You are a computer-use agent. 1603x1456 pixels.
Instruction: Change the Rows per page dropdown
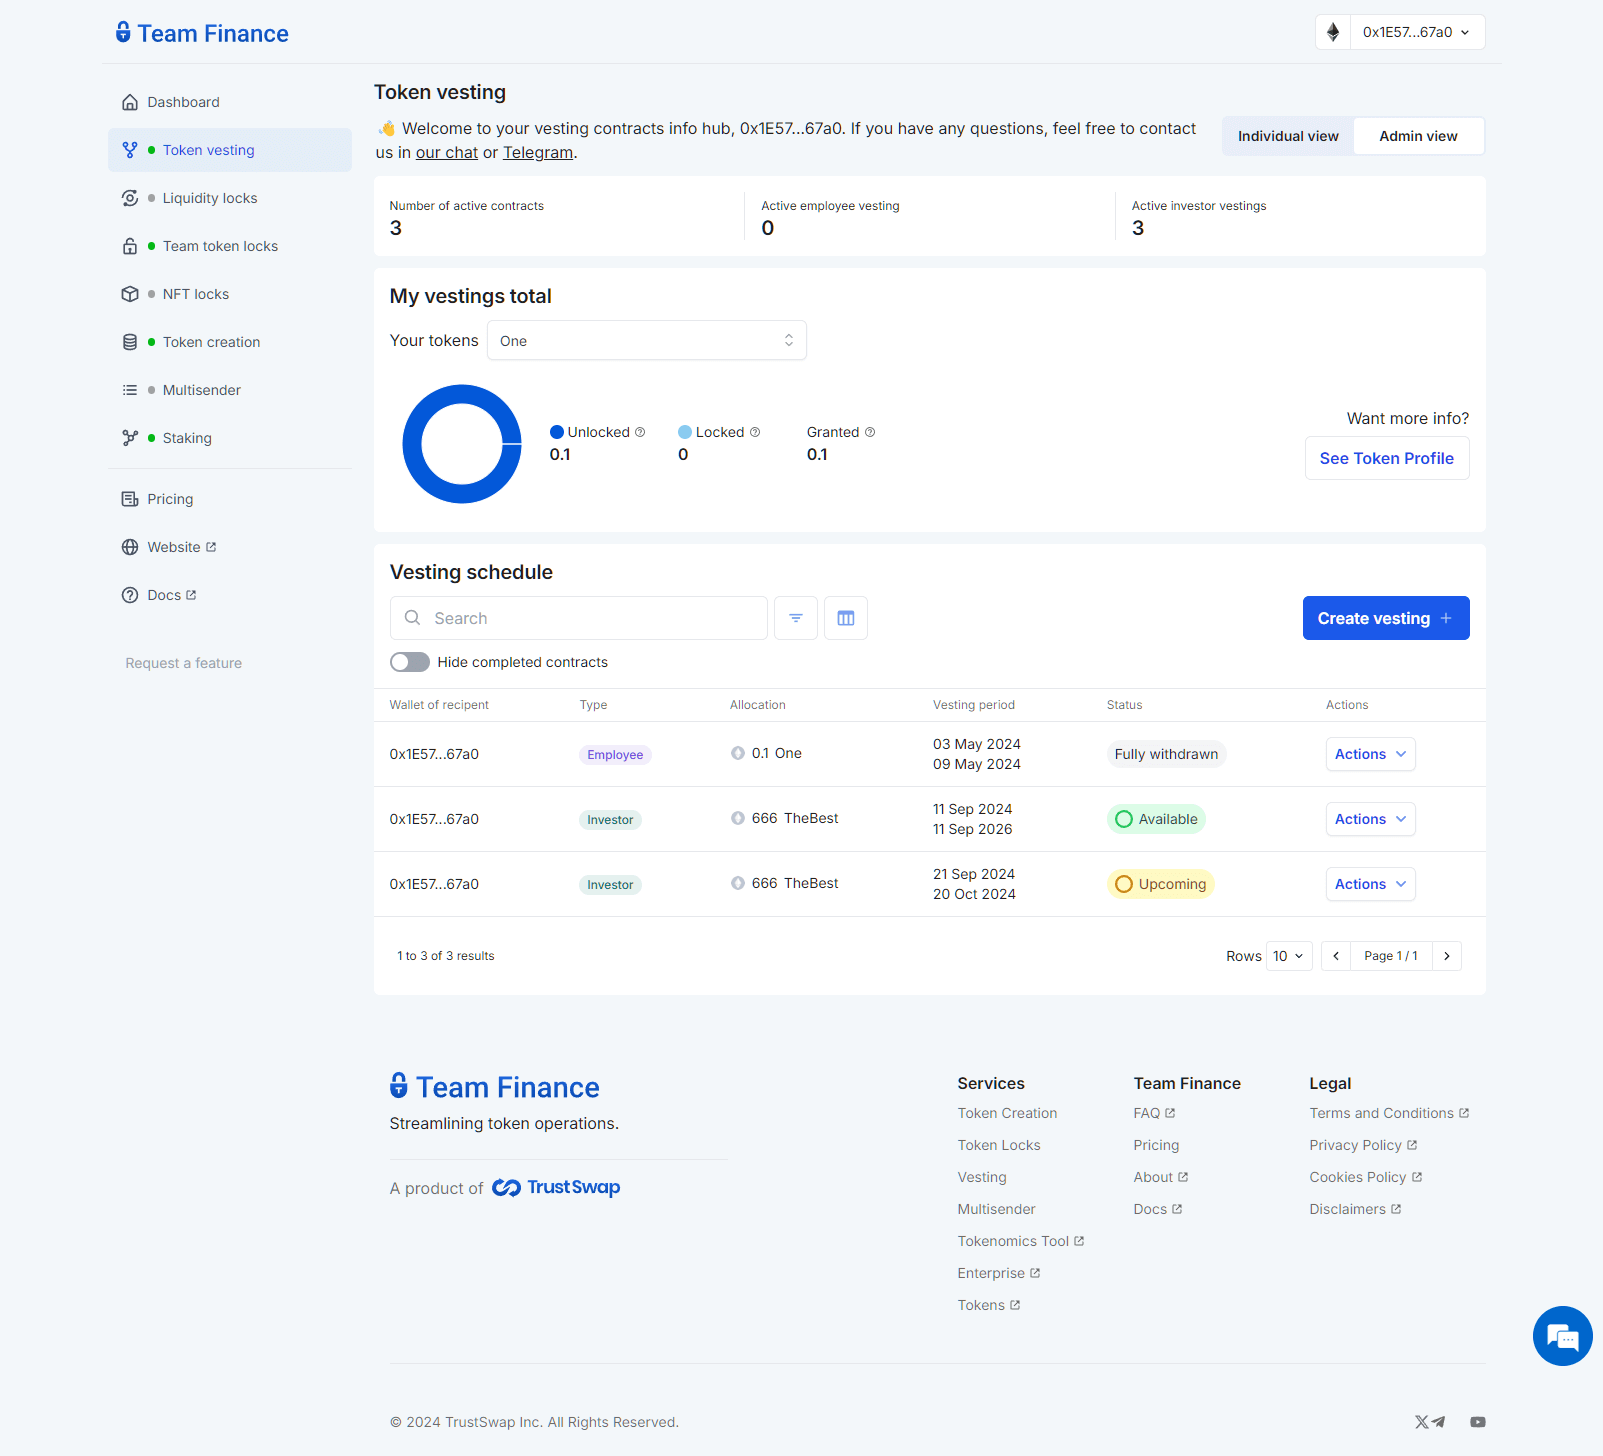coord(1289,955)
